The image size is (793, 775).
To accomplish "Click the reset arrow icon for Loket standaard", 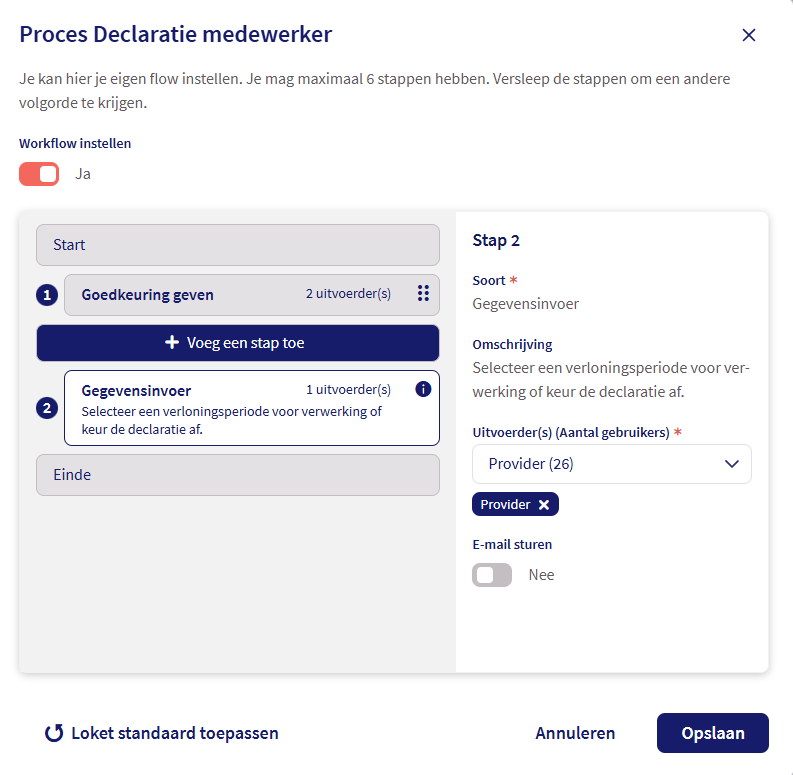I will coord(54,733).
